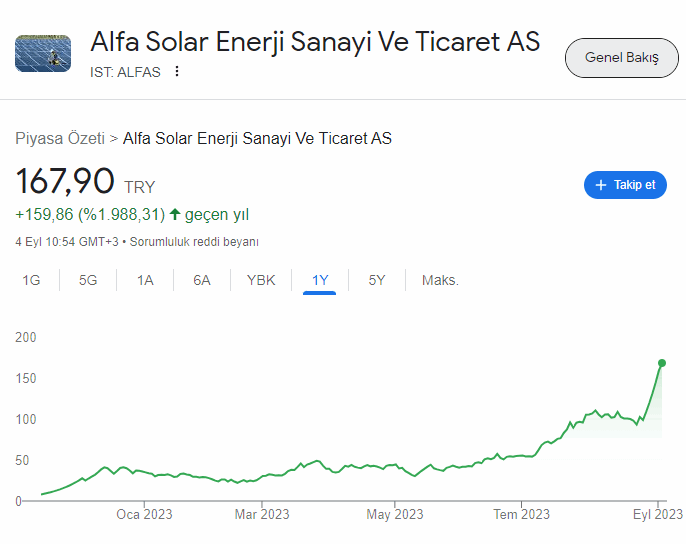Select the 5G time range tab
Viewport: 686px width, 544px height.
click(88, 280)
